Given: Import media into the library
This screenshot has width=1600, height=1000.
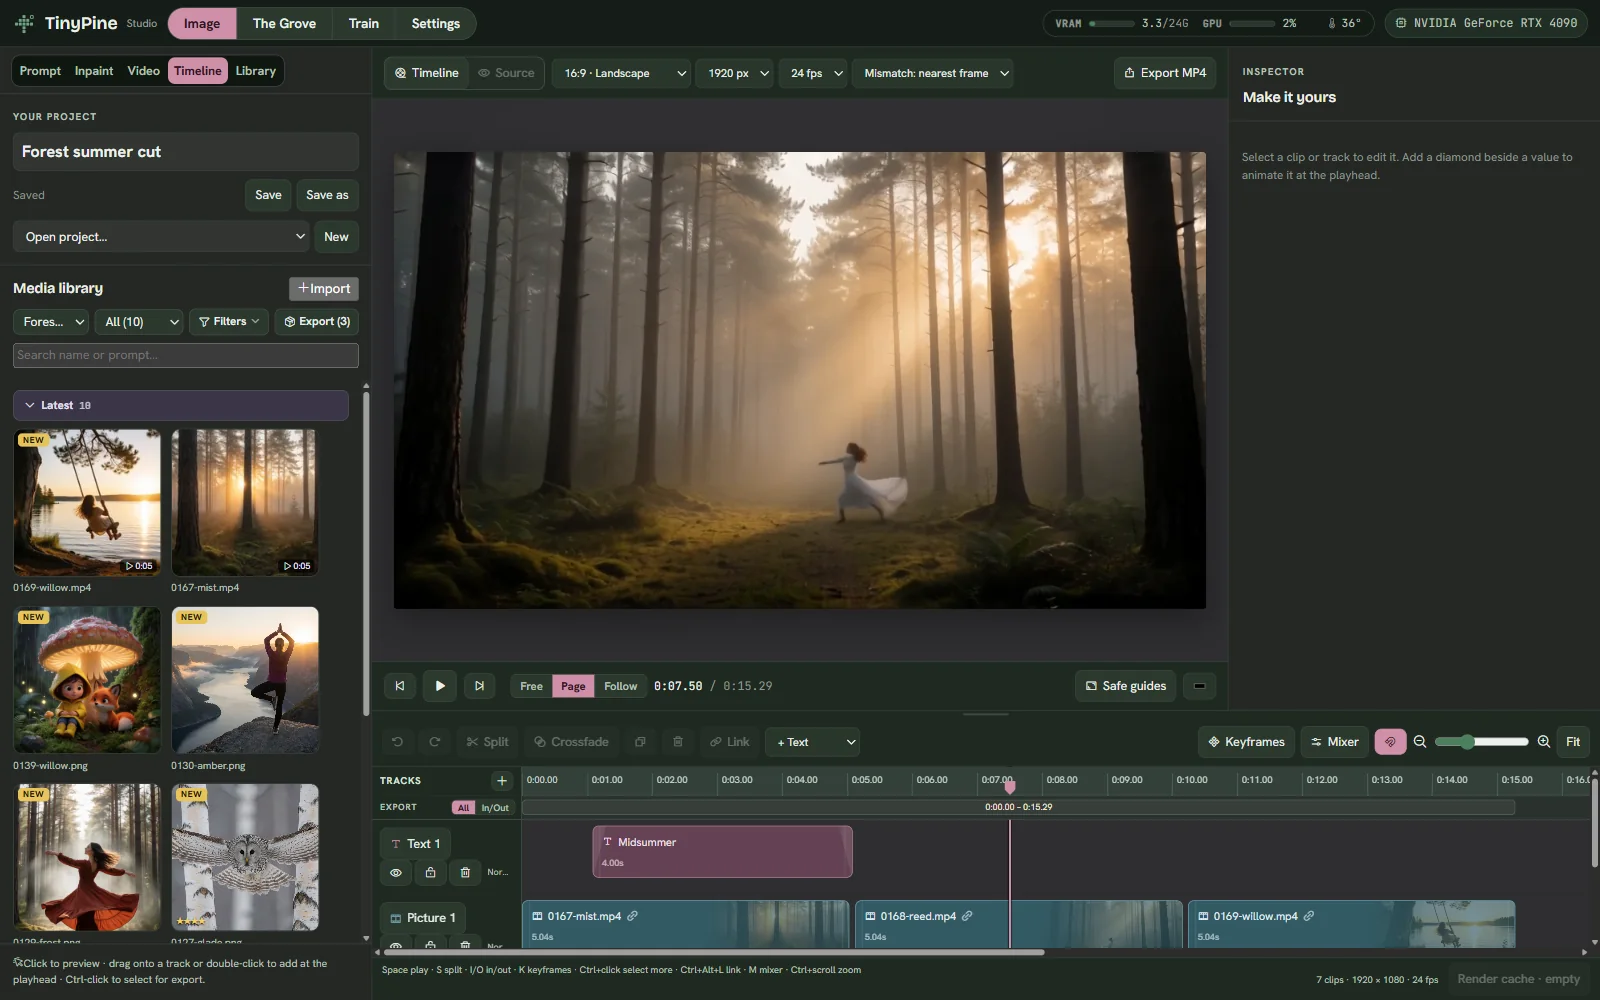Looking at the screenshot, I should pos(324,289).
